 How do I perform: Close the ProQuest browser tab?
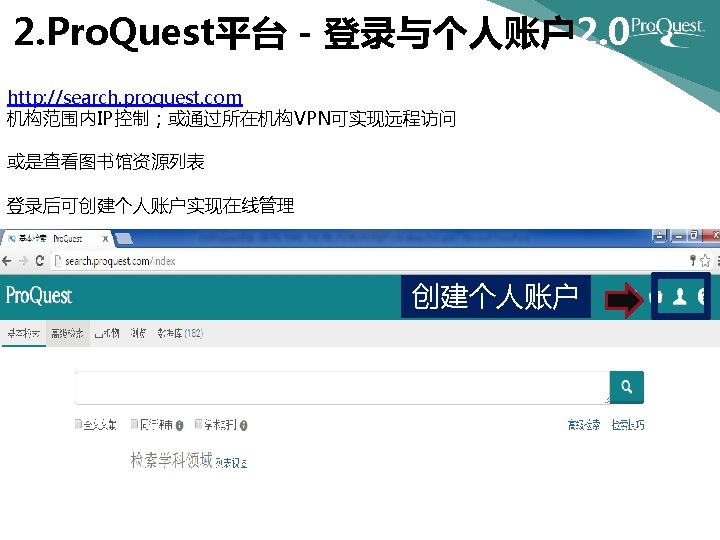pos(105,239)
